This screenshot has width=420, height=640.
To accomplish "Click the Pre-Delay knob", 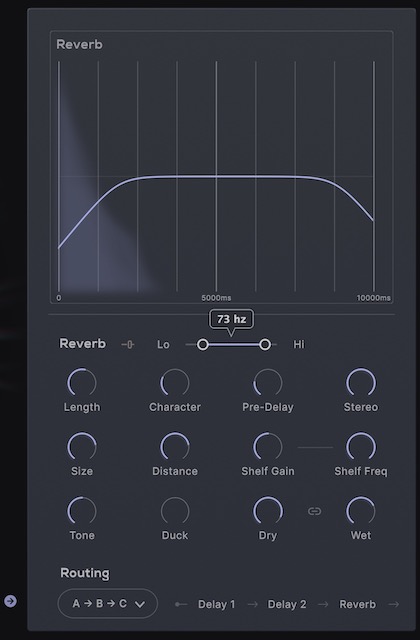I will coord(268,382).
